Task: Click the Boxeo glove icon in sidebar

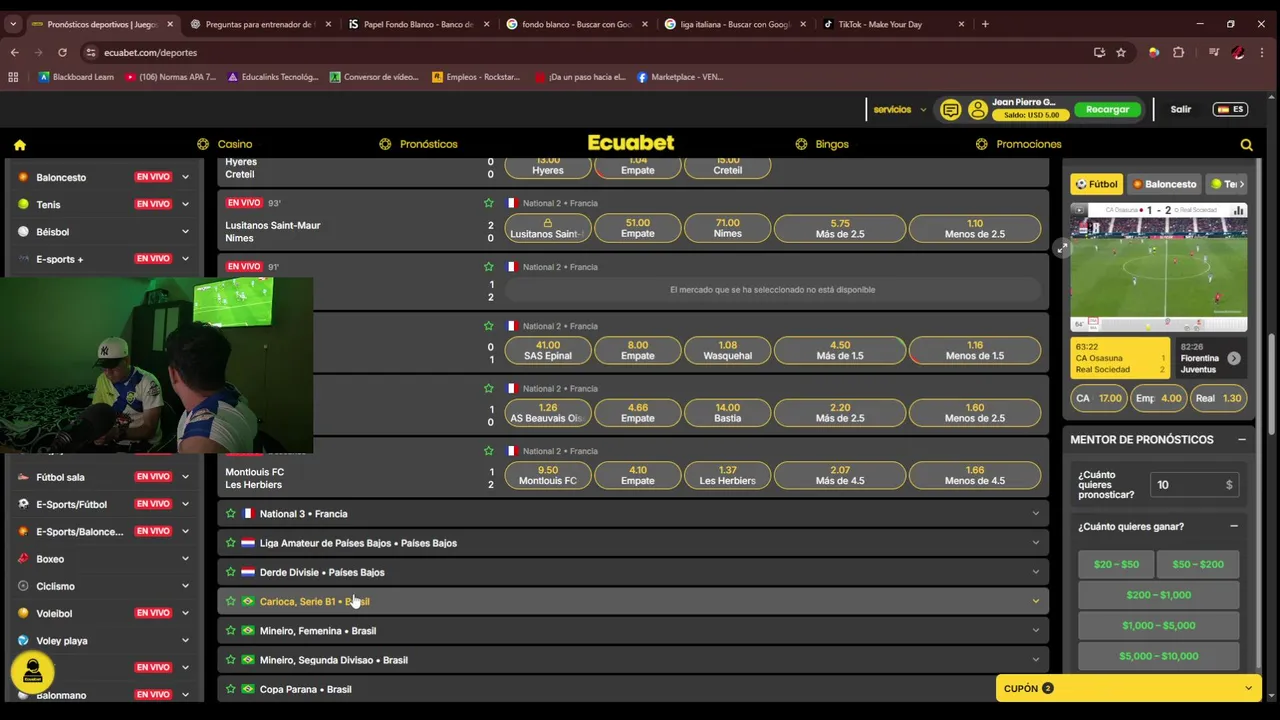Action: (23, 559)
